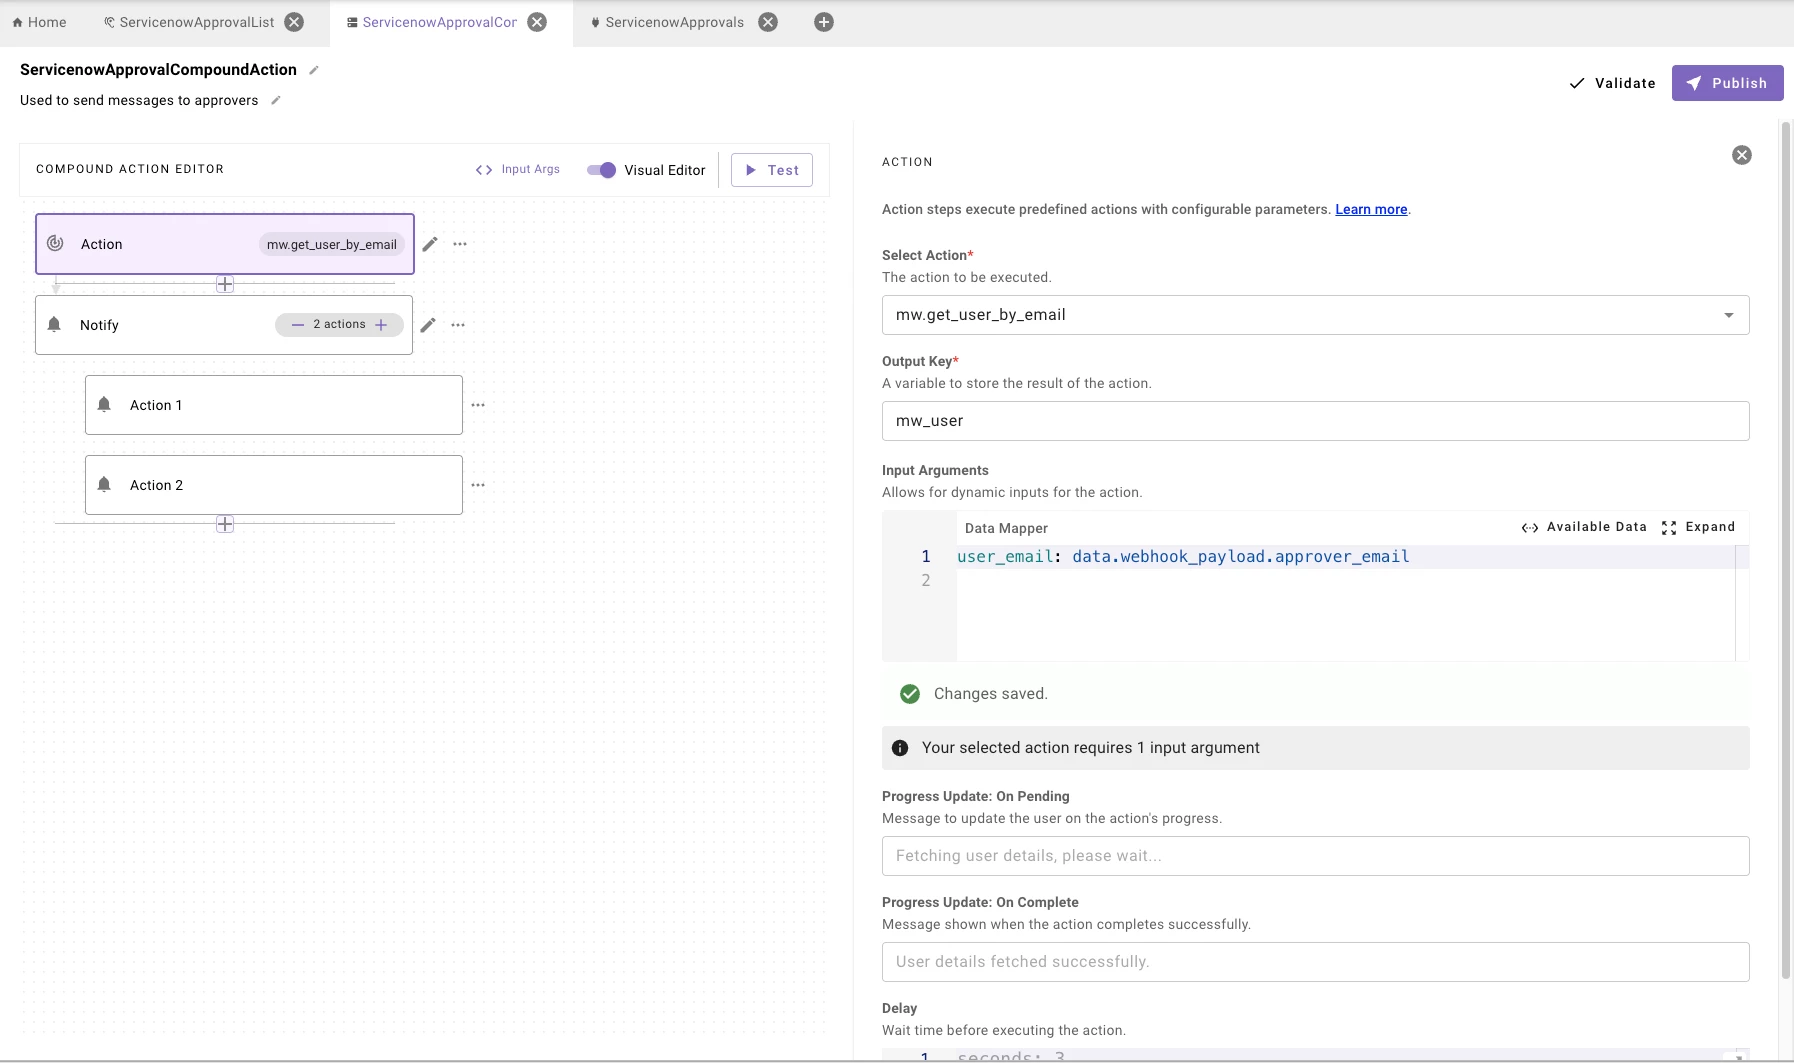Expand the Data Mapper editor

(x=1698, y=527)
